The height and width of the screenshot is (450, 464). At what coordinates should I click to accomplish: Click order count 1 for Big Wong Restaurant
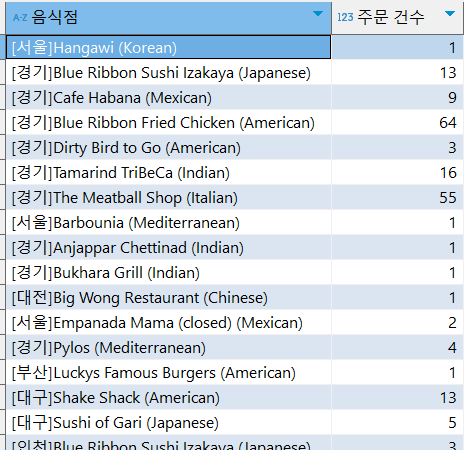point(398,297)
